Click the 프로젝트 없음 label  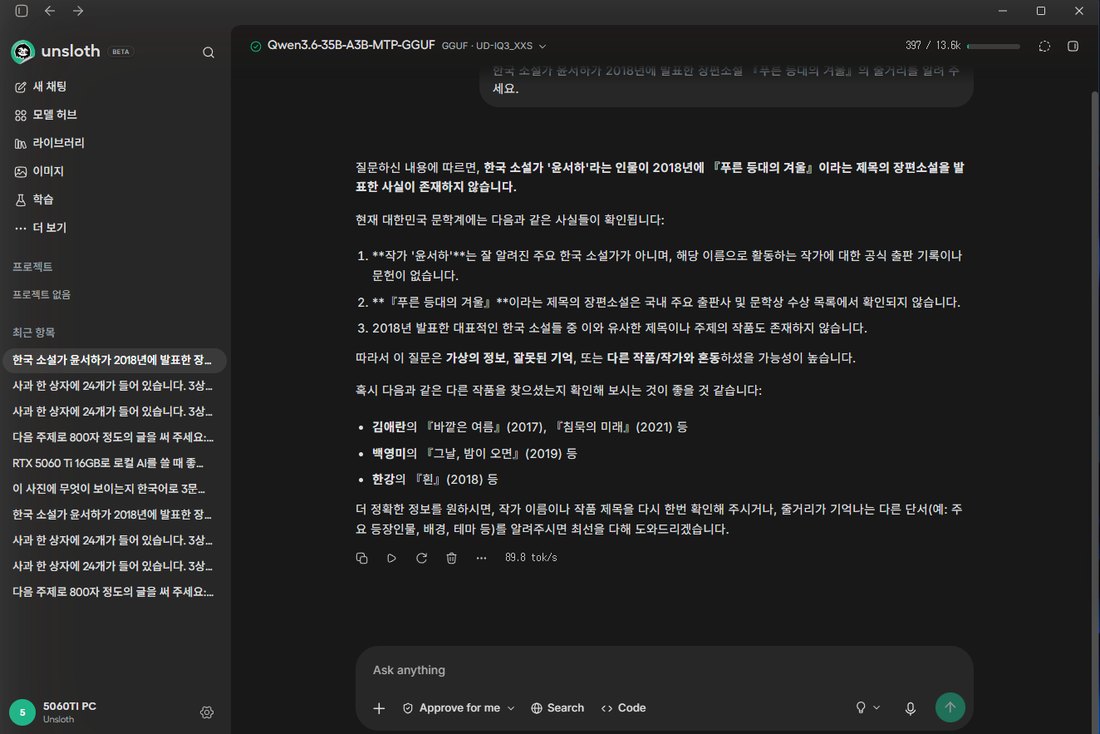pyautogui.click(x=41, y=295)
